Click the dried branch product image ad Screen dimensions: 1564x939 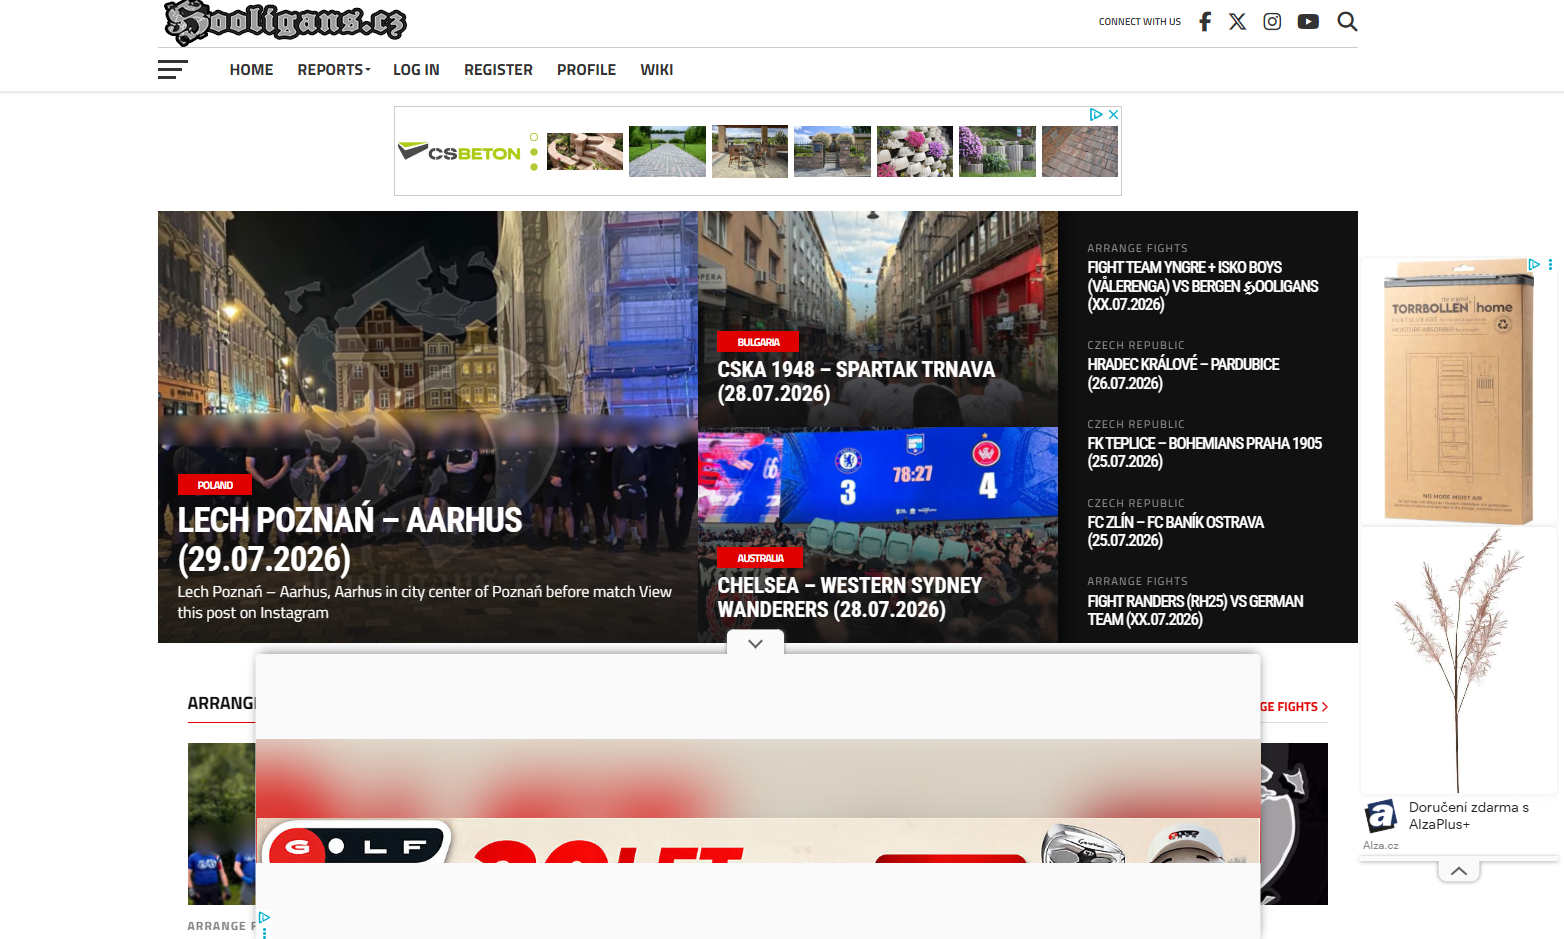(1459, 660)
